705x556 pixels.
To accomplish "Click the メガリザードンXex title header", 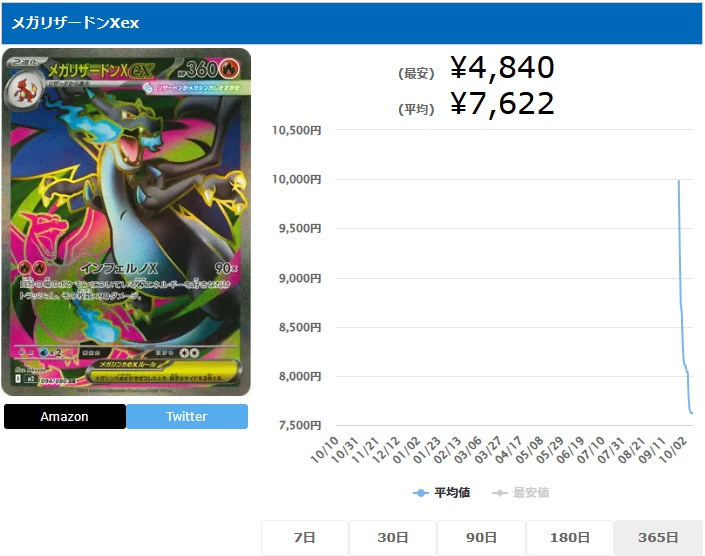I will pyautogui.click(x=75, y=23).
